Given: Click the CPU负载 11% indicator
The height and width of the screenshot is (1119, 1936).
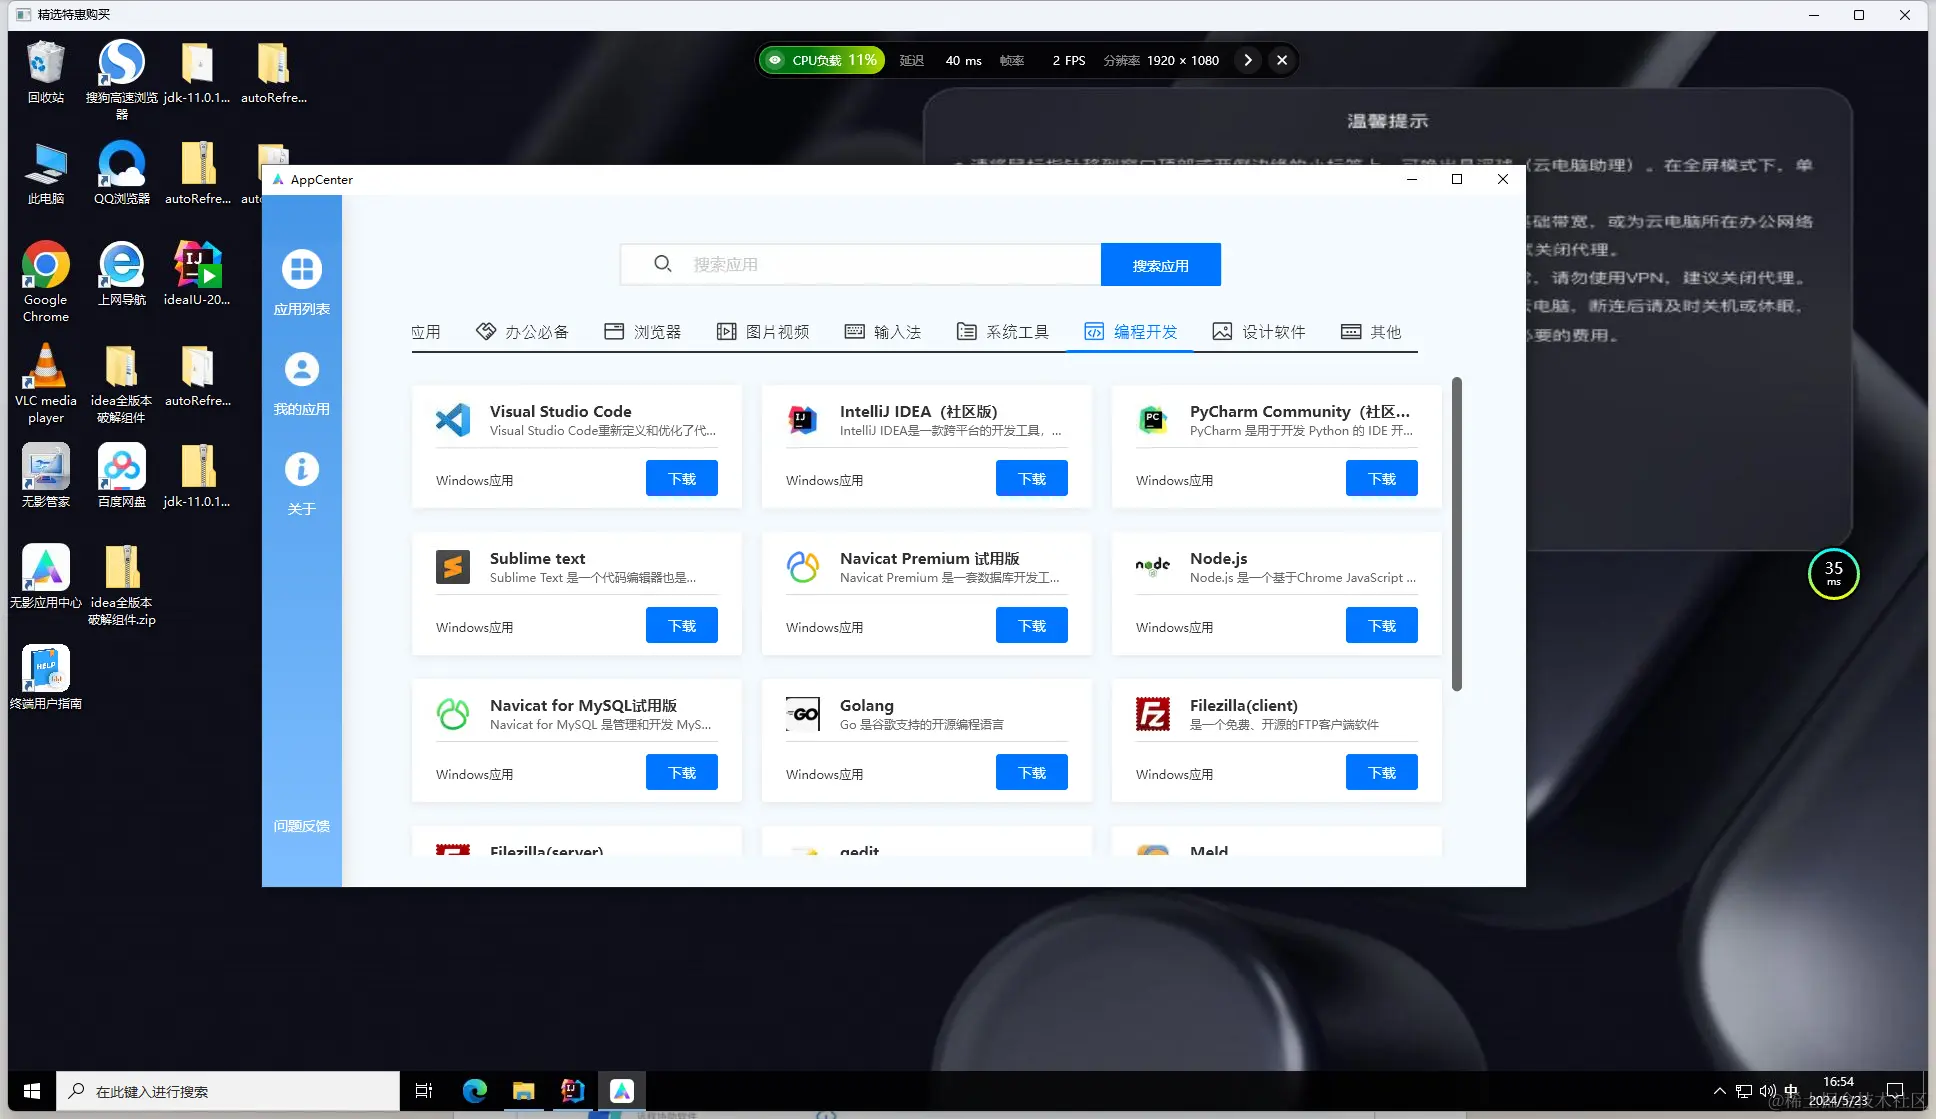Looking at the screenshot, I should 822,60.
